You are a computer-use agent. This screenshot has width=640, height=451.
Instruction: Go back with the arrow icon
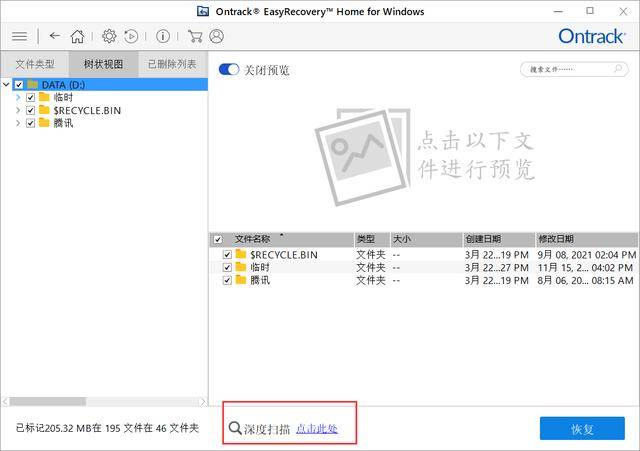point(55,36)
